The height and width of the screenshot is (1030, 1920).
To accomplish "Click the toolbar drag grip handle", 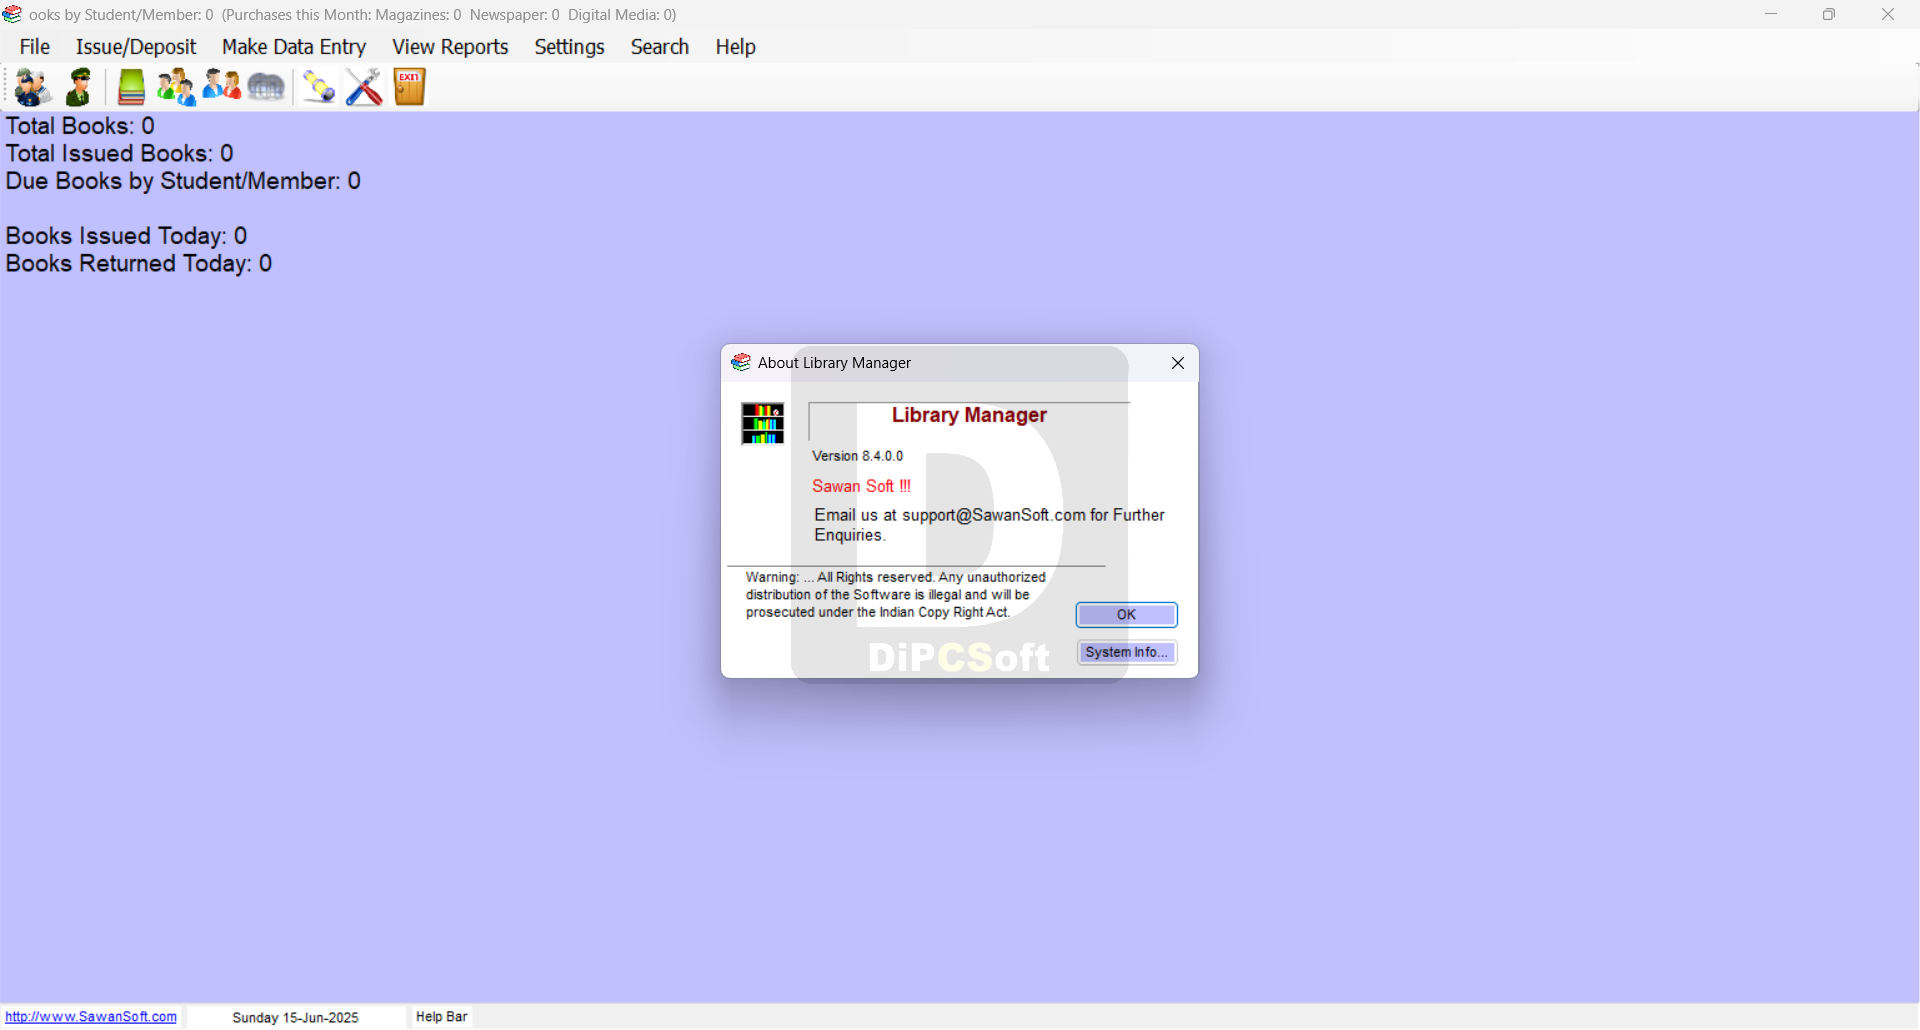I will (x=6, y=87).
